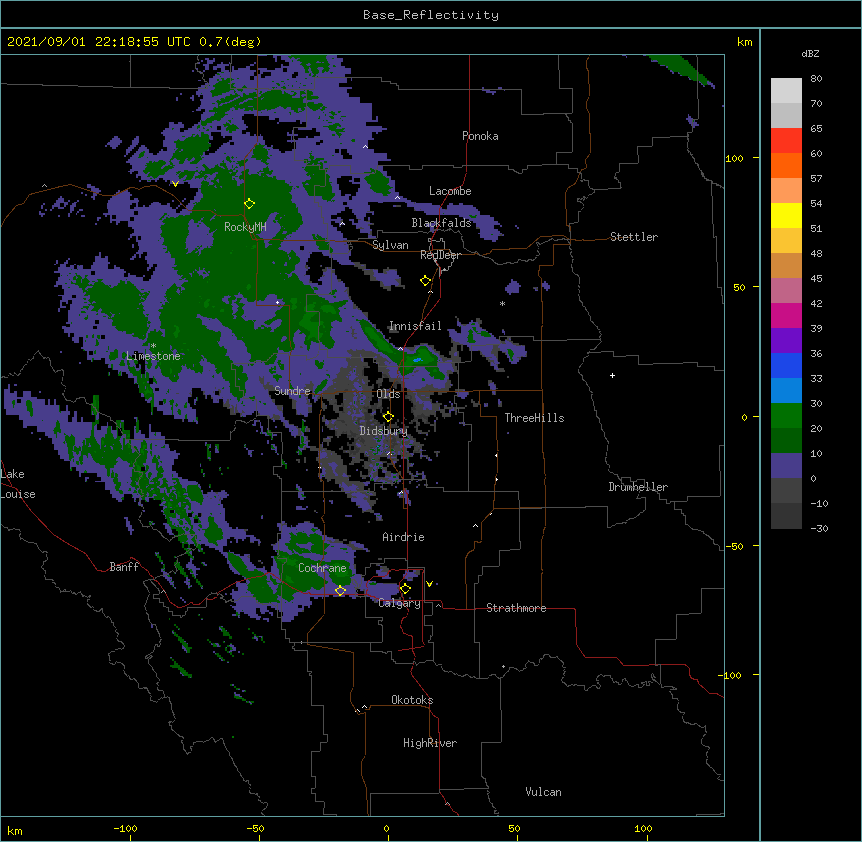Click the 100 tick on the right axis
Screen dimensions: 862x842
(734, 158)
